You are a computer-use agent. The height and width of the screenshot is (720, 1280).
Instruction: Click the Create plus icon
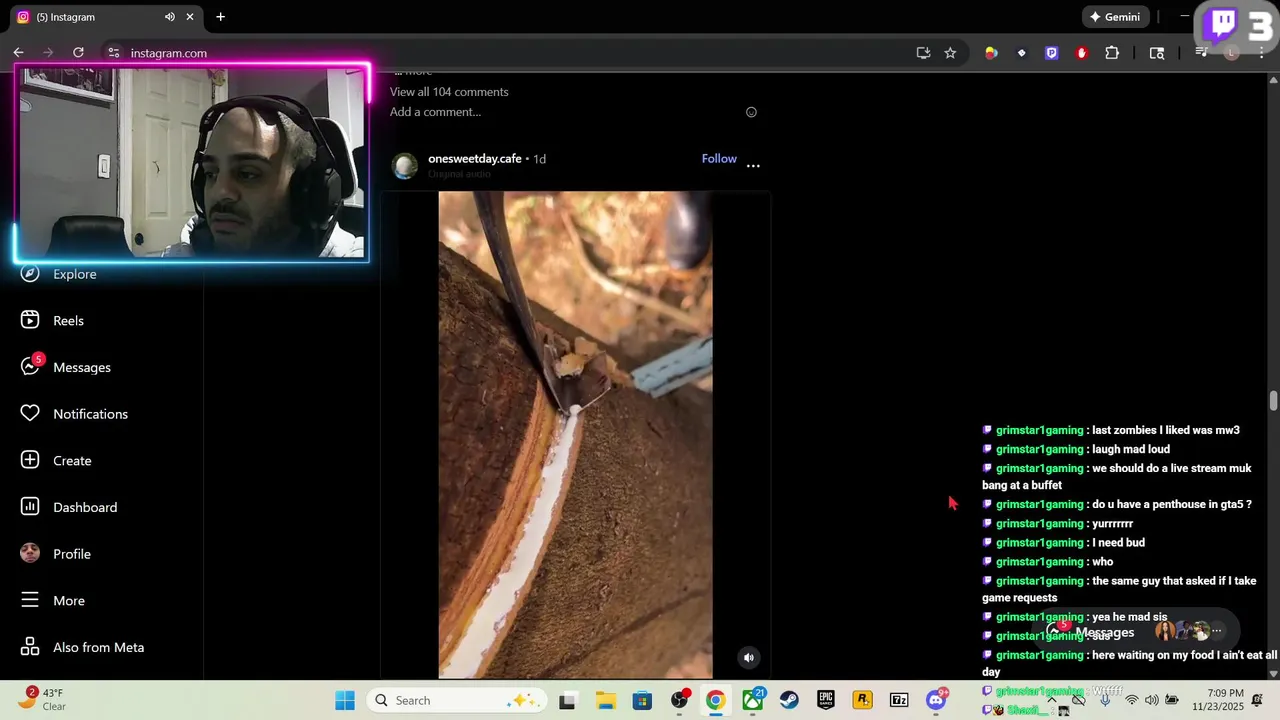click(x=30, y=460)
